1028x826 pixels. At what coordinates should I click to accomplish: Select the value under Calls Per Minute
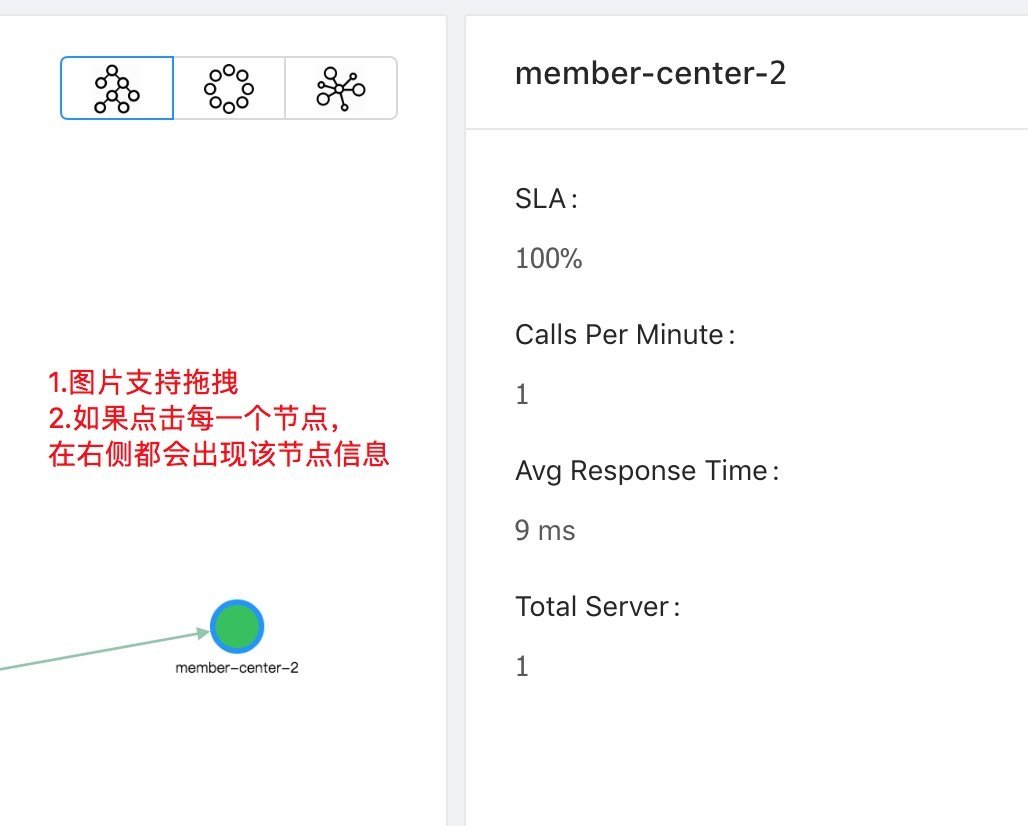click(522, 395)
